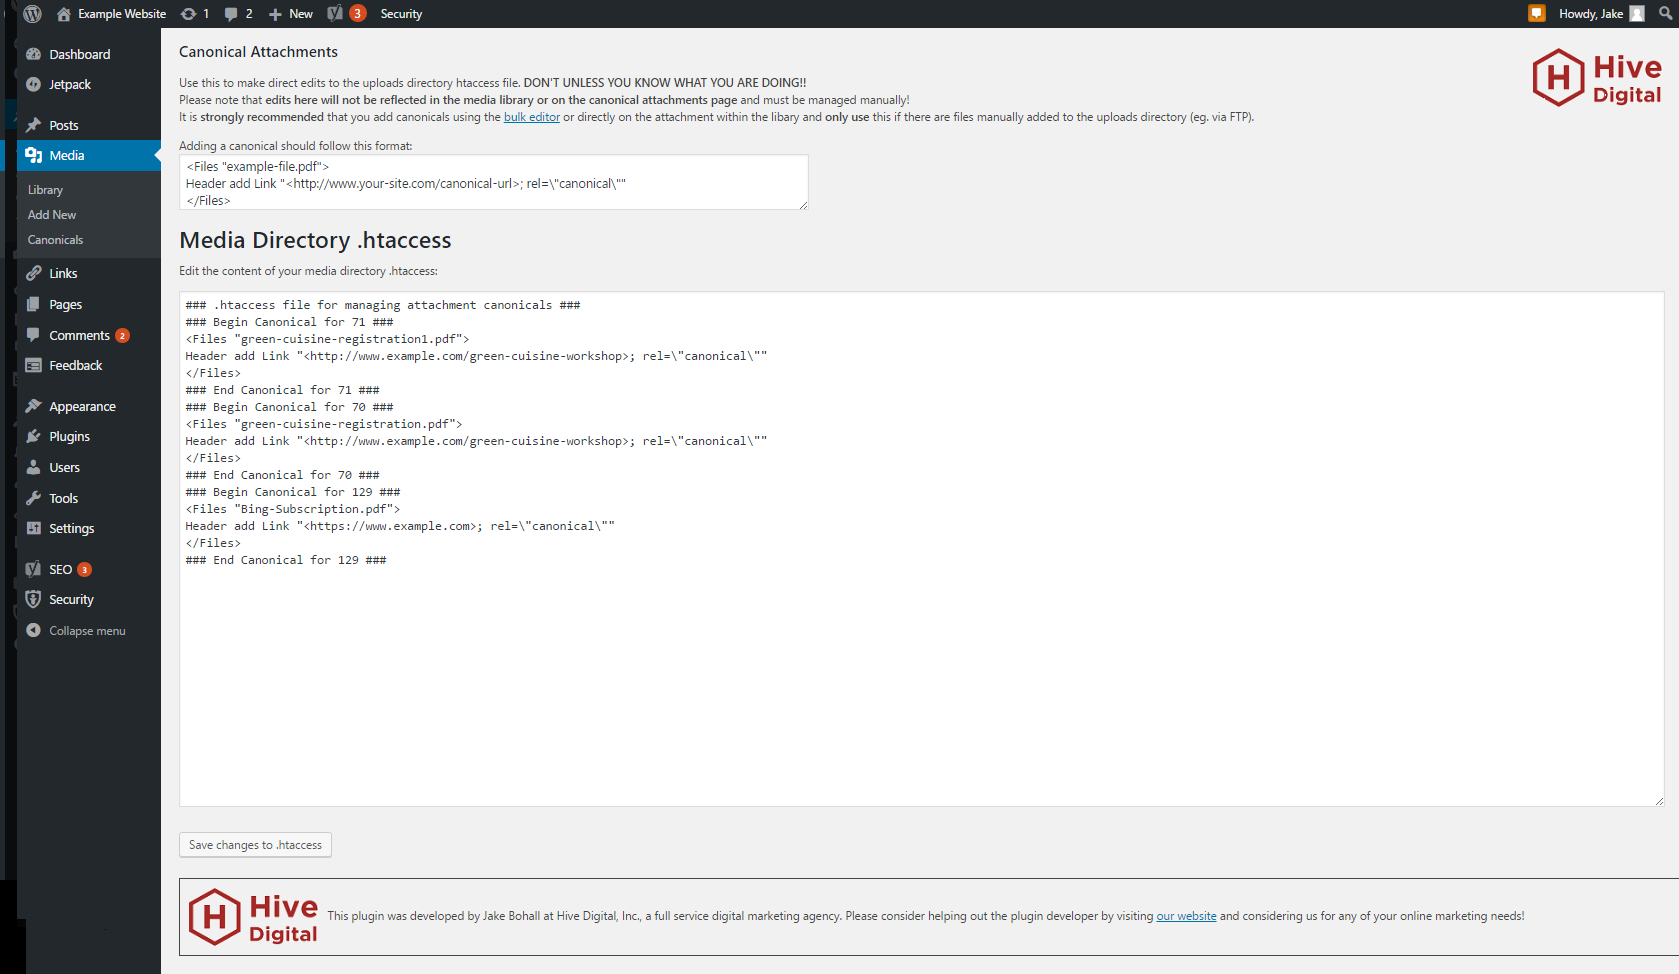The width and height of the screenshot is (1679, 974).
Task: Click the 'green-cuisine-registration1.pdf' Files line
Action: [327, 339]
